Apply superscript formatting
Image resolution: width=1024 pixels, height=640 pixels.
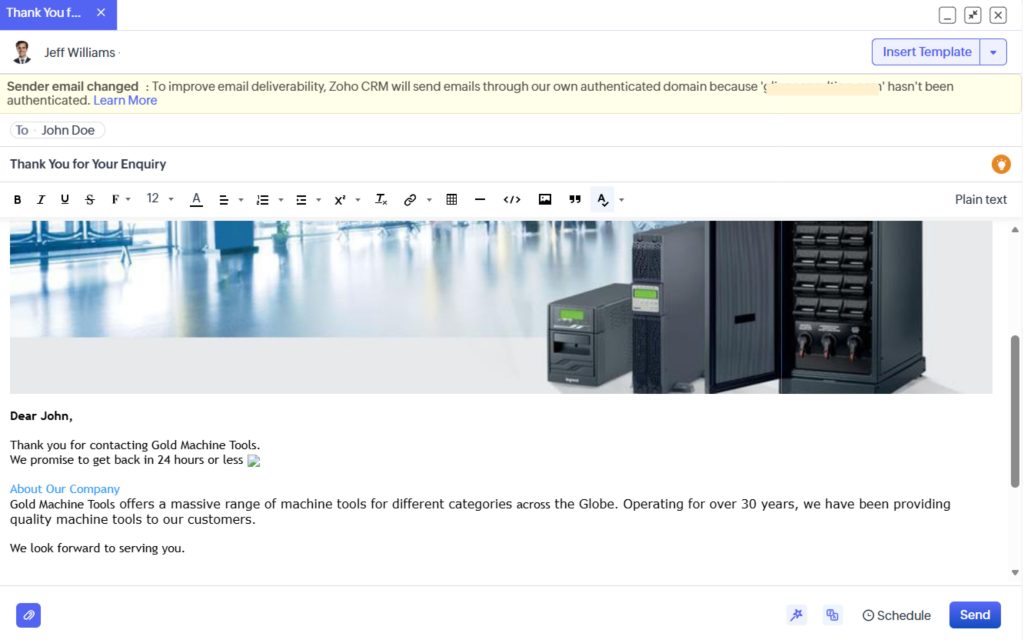pyautogui.click(x=340, y=200)
